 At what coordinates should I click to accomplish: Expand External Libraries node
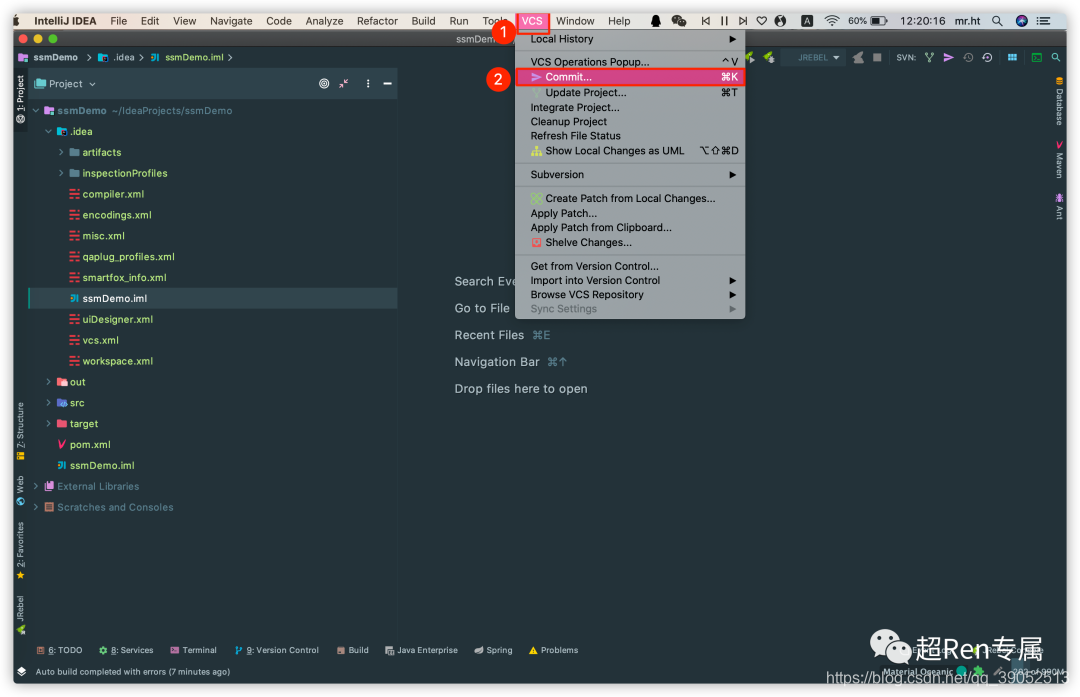point(36,486)
